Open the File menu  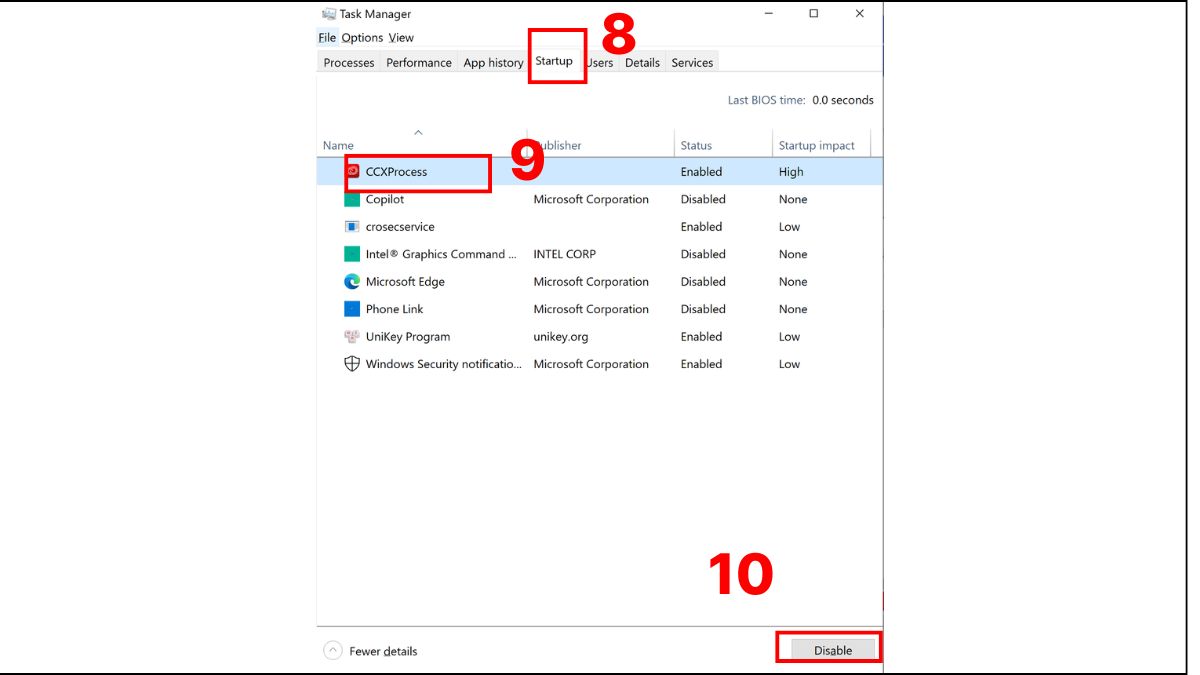click(327, 38)
